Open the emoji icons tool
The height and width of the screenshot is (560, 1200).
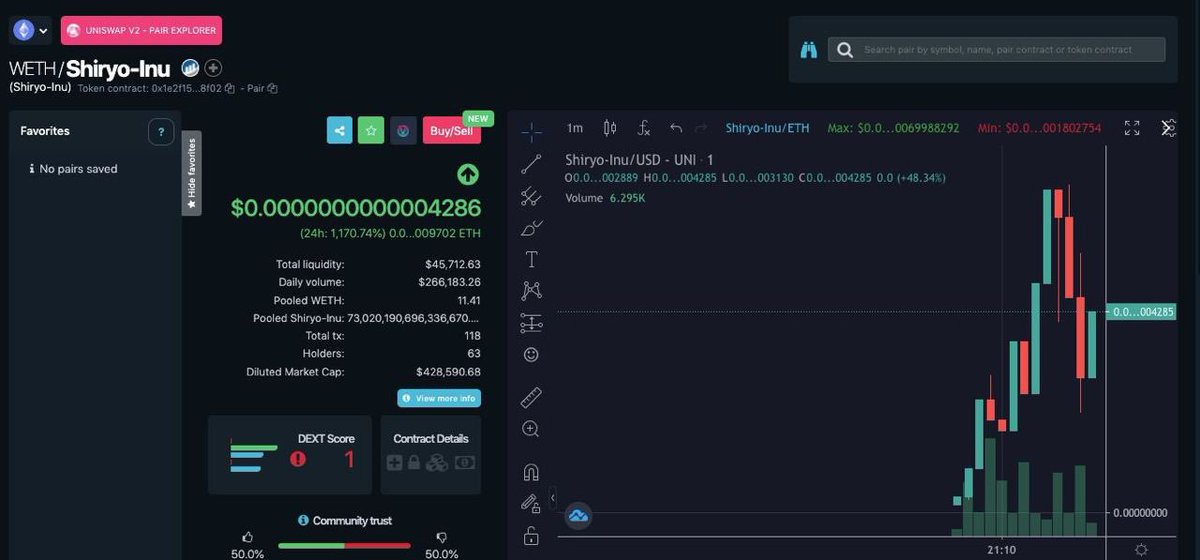531,354
